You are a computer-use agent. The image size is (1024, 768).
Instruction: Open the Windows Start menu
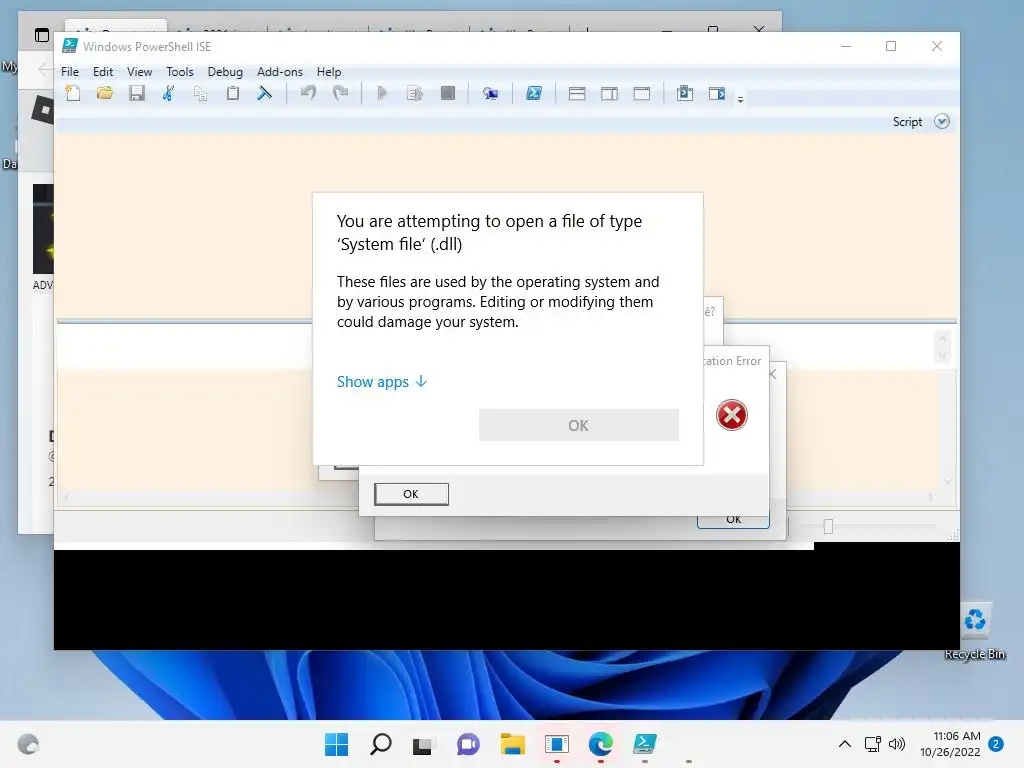[337, 744]
